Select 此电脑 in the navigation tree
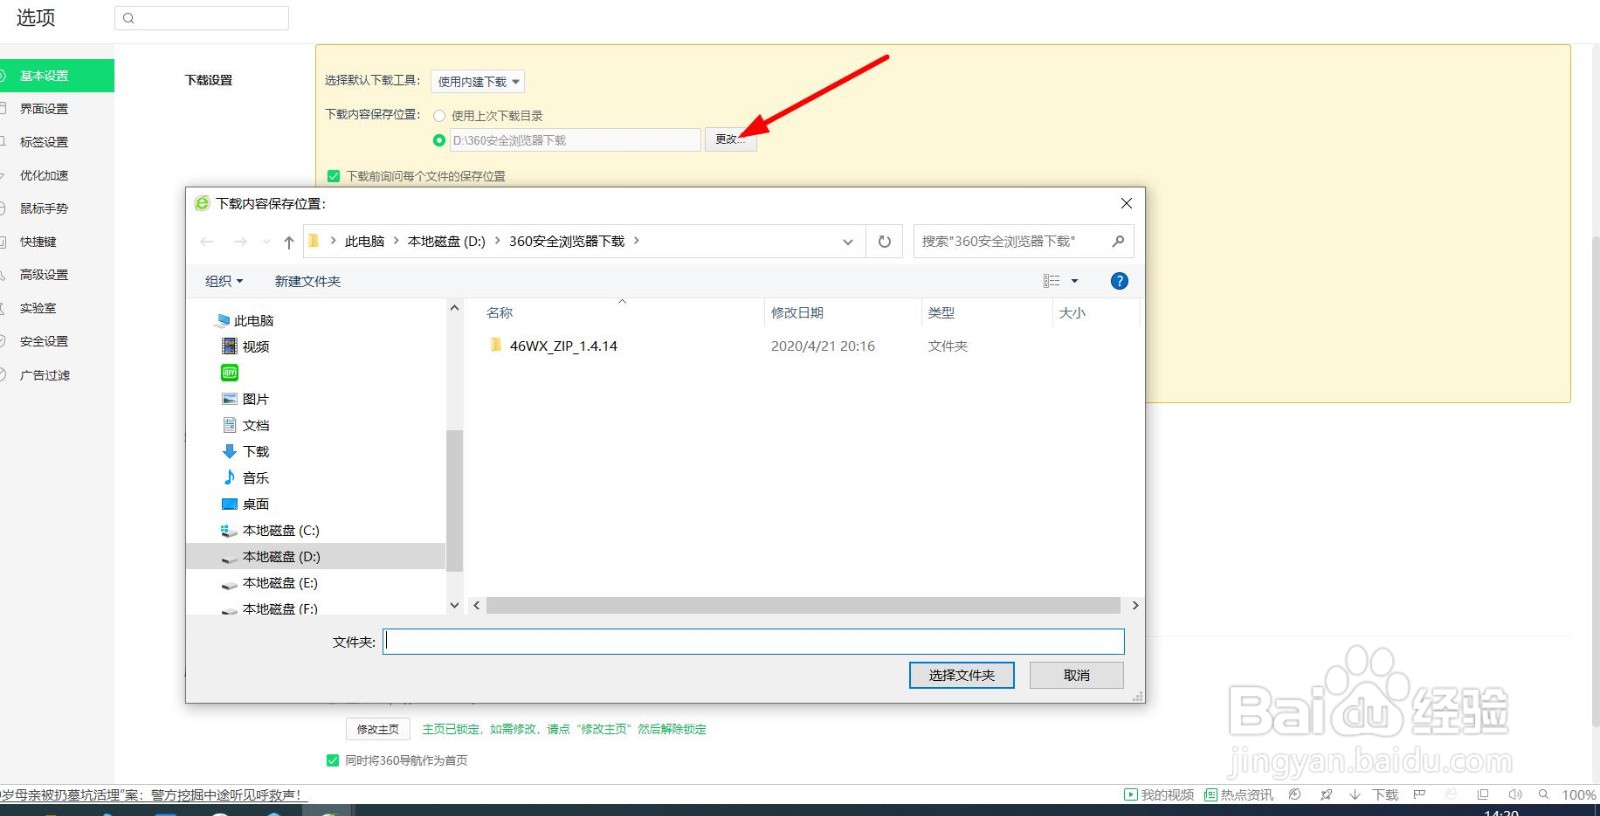 244,321
